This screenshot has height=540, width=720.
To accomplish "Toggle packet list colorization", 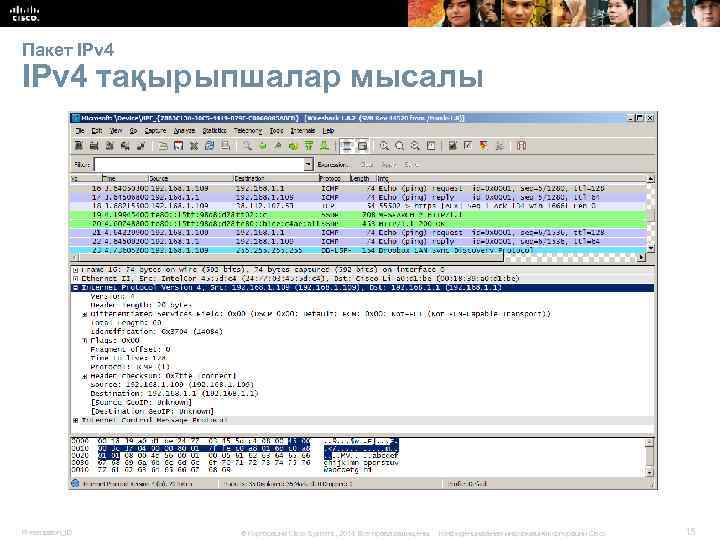I will coord(347,146).
